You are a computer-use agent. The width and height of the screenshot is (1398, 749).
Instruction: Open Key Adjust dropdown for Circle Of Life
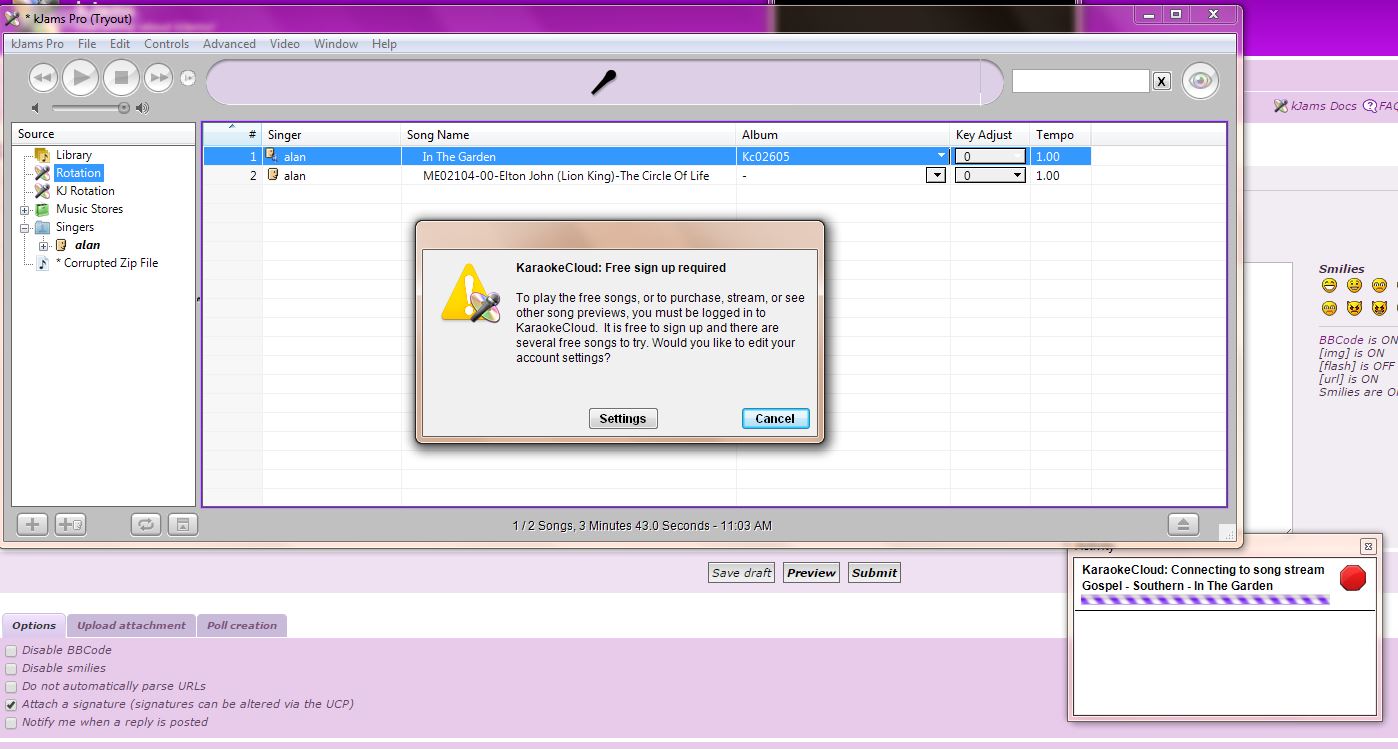coord(1018,176)
